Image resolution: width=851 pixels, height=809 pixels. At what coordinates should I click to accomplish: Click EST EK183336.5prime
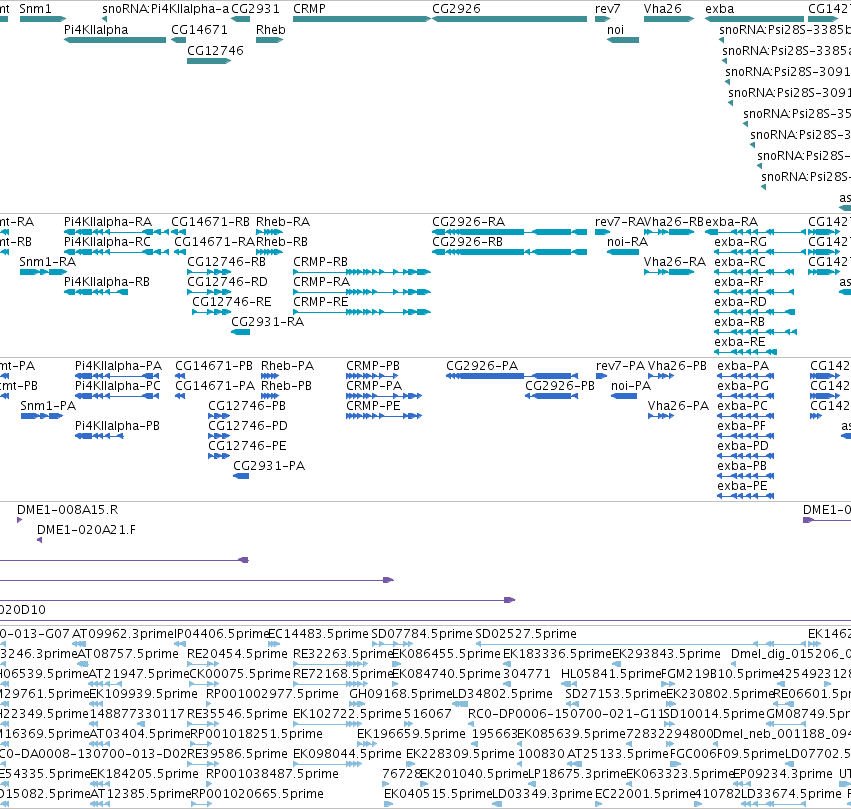[557, 654]
